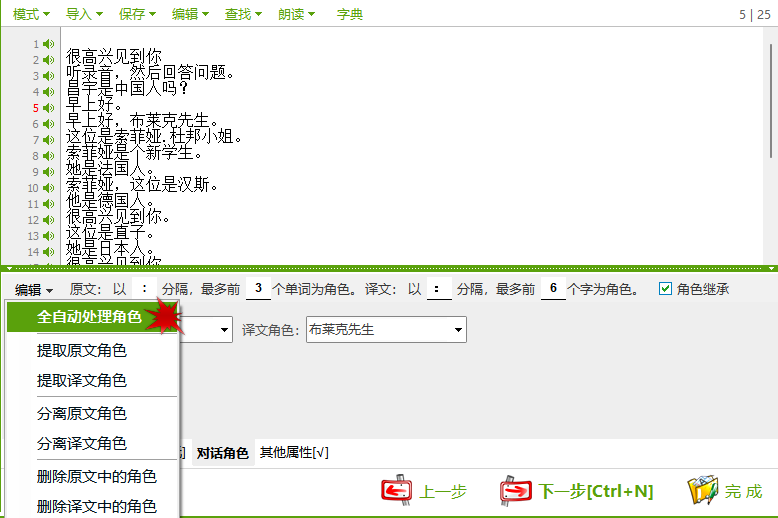Open the 字典 dictionary button
Screen dimensions: 778x518
350,14
